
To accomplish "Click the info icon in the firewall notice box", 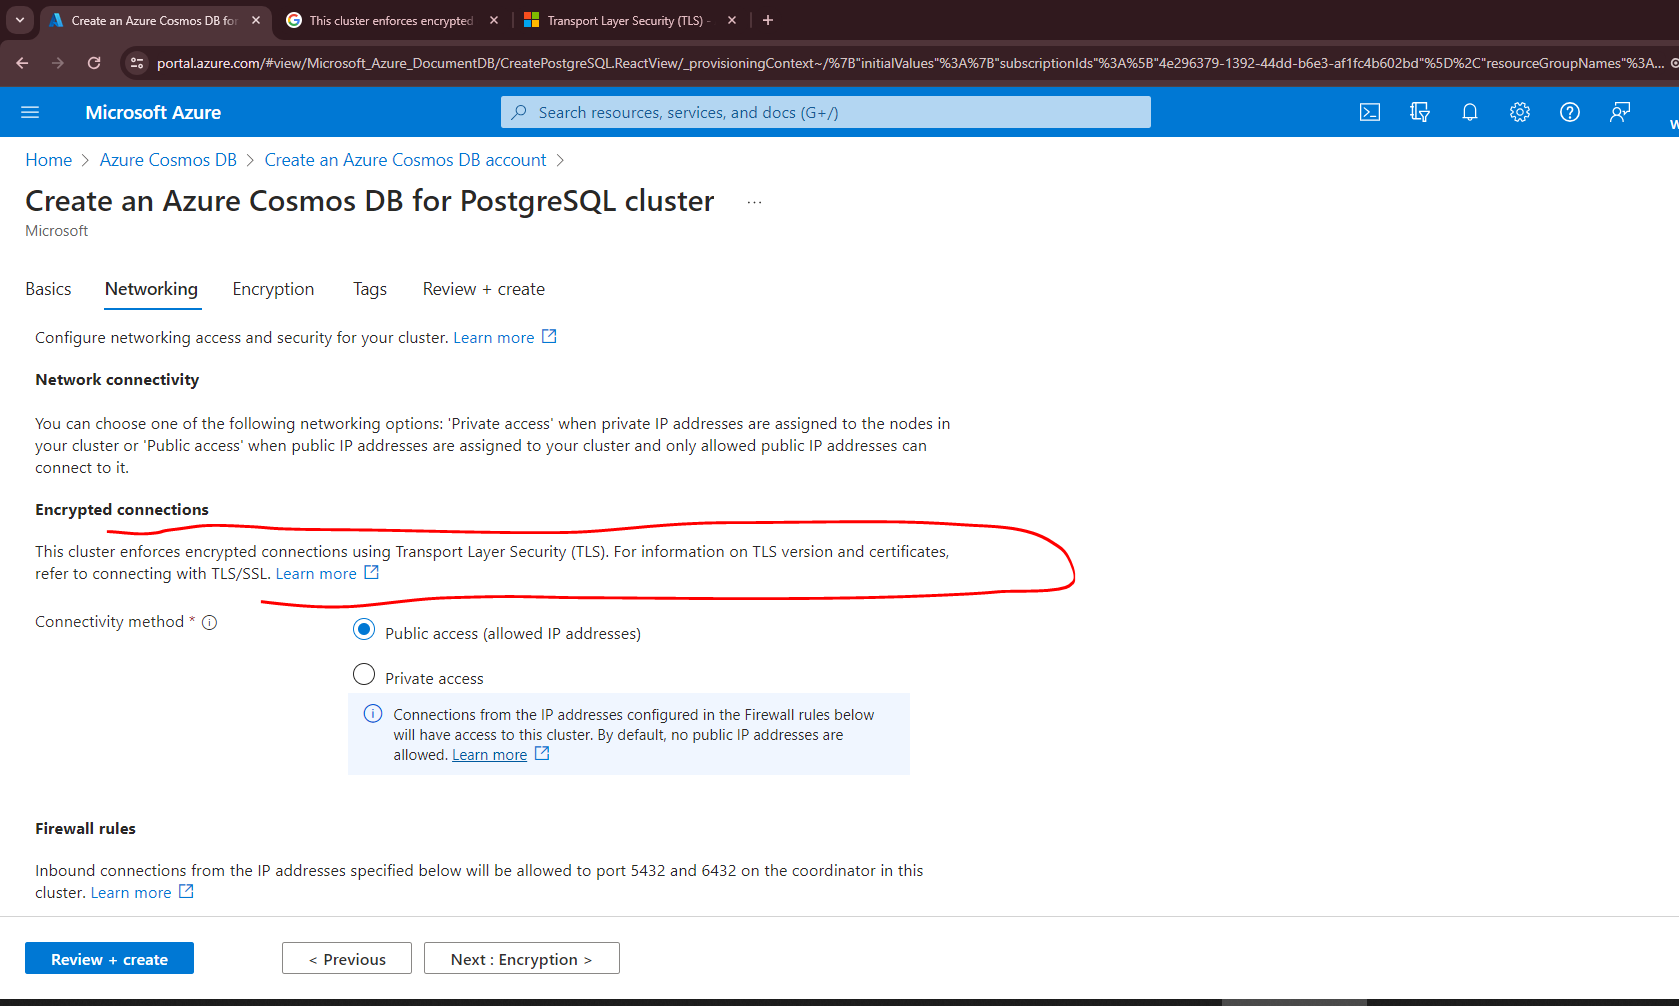I will (x=373, y=713).
